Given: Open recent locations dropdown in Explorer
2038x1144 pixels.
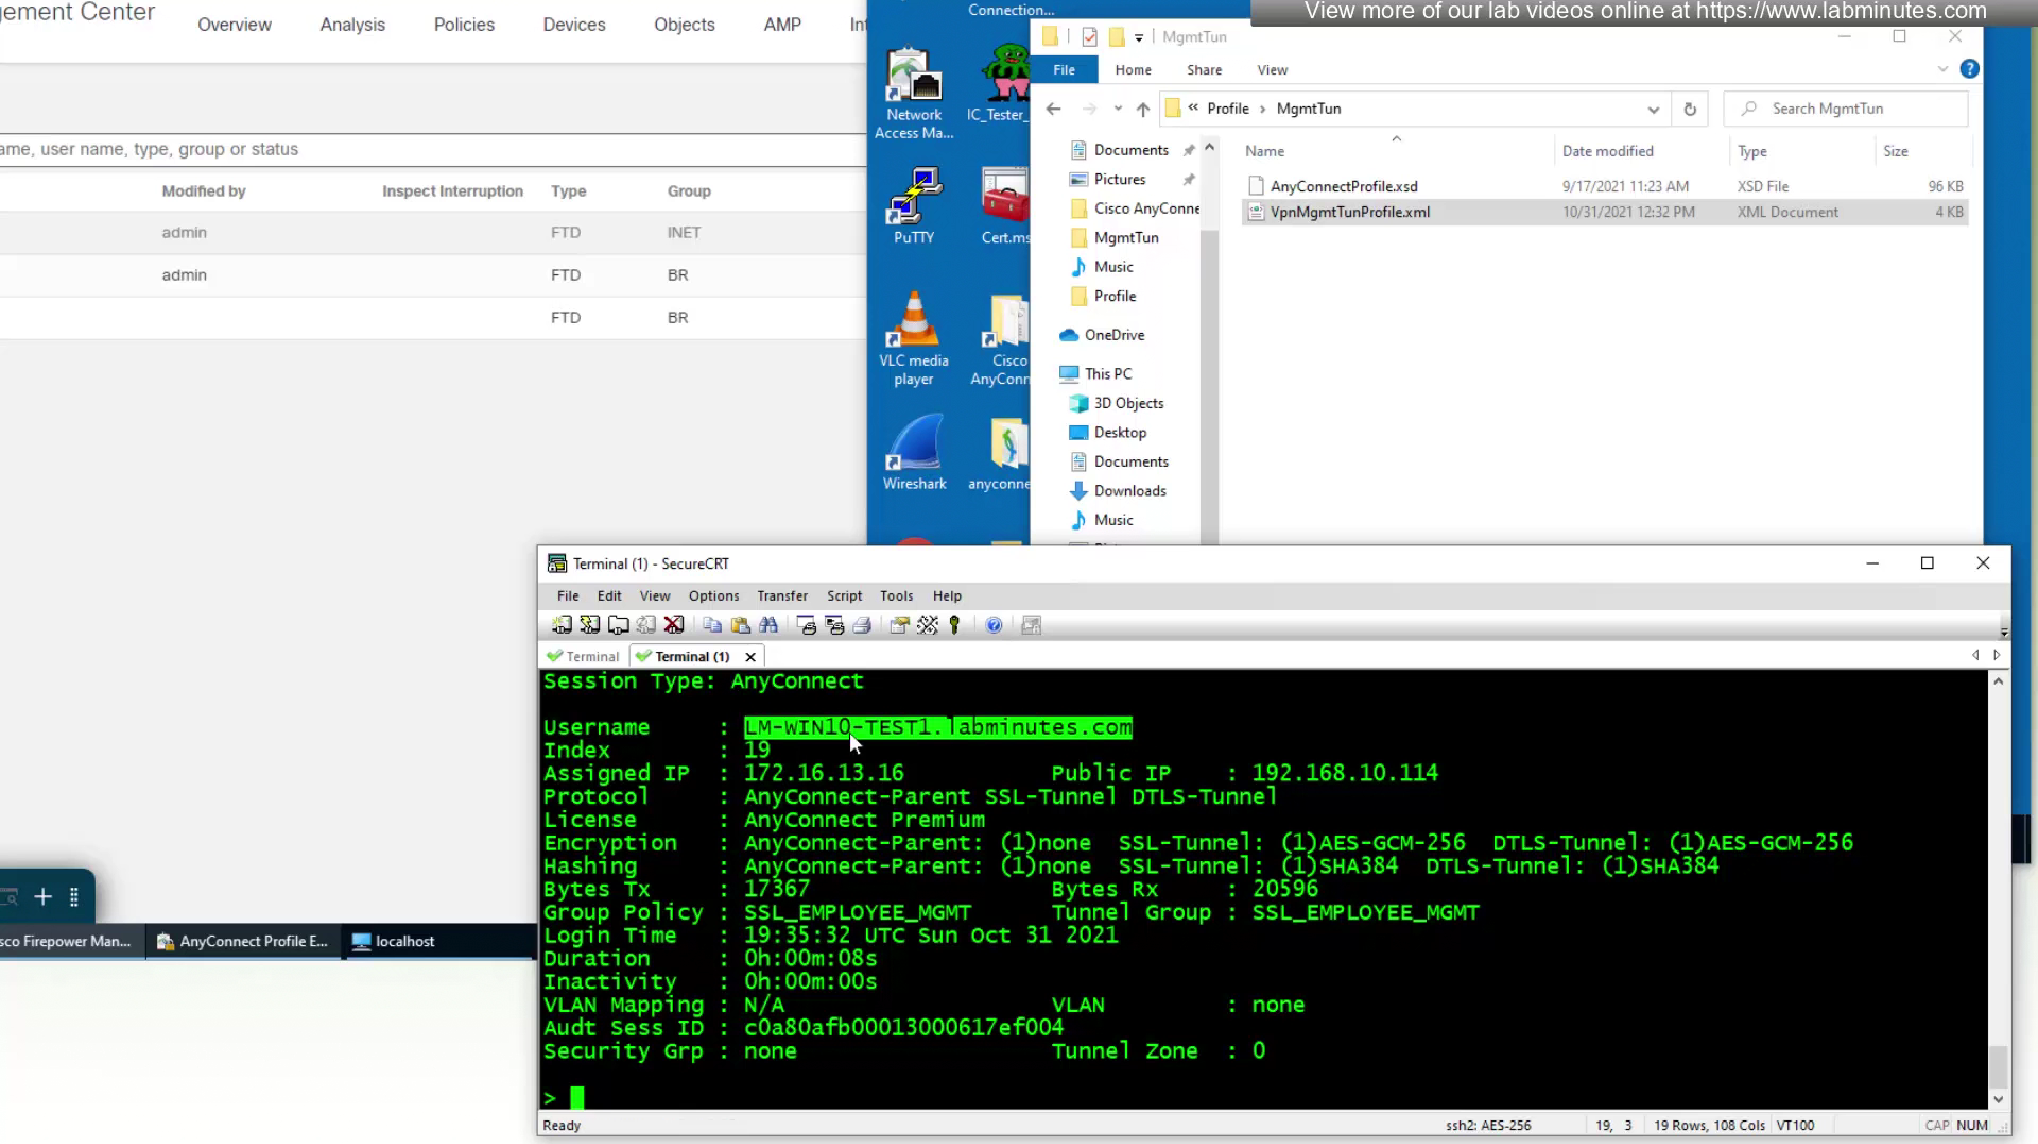Looking at the screenshot, I should (x=1118, y=109).
